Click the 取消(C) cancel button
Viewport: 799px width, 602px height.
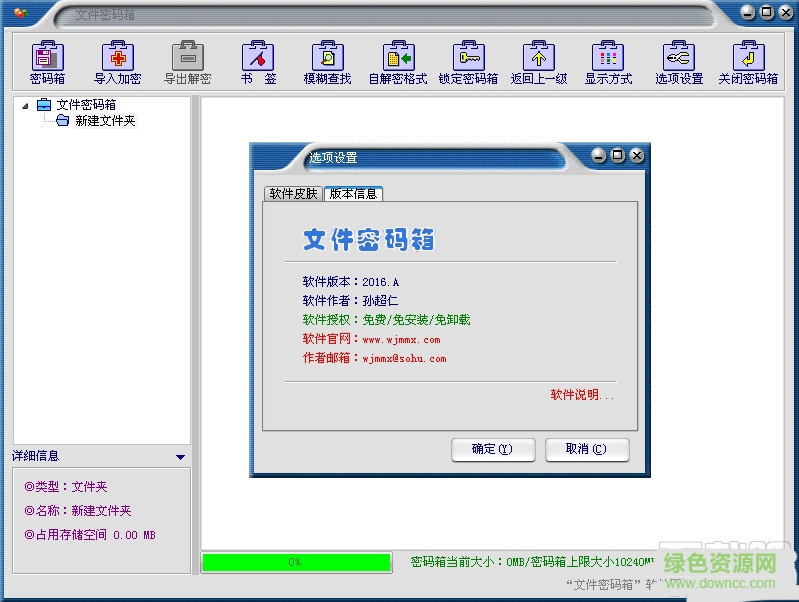[x=587, y=450]
